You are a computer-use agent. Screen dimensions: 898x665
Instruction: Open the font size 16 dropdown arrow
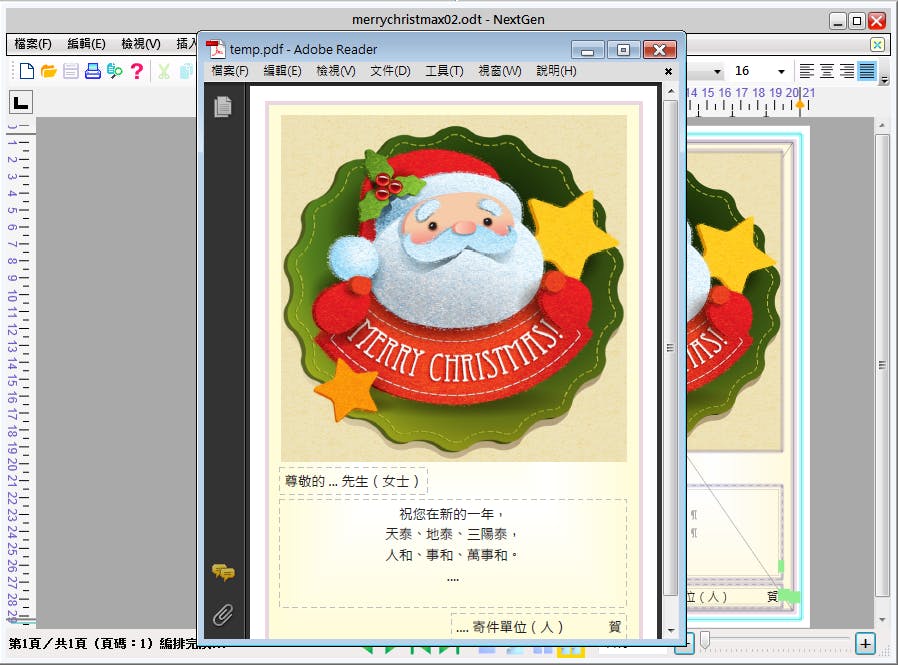(781, 72)
